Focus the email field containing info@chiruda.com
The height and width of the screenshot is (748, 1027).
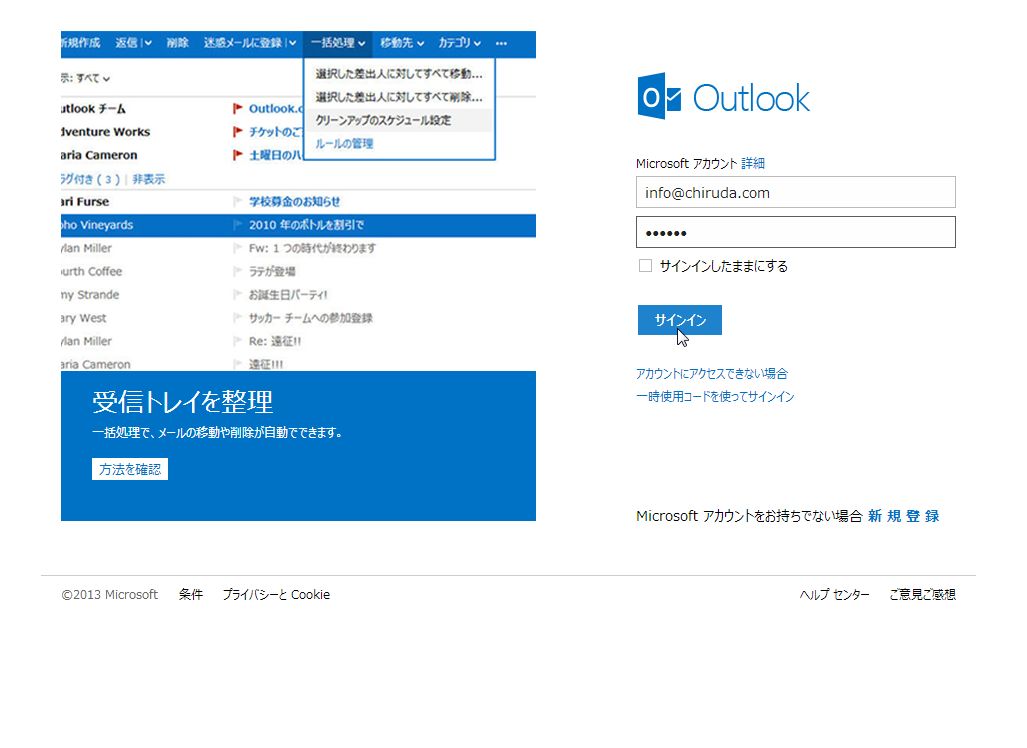tap(796, 193)
